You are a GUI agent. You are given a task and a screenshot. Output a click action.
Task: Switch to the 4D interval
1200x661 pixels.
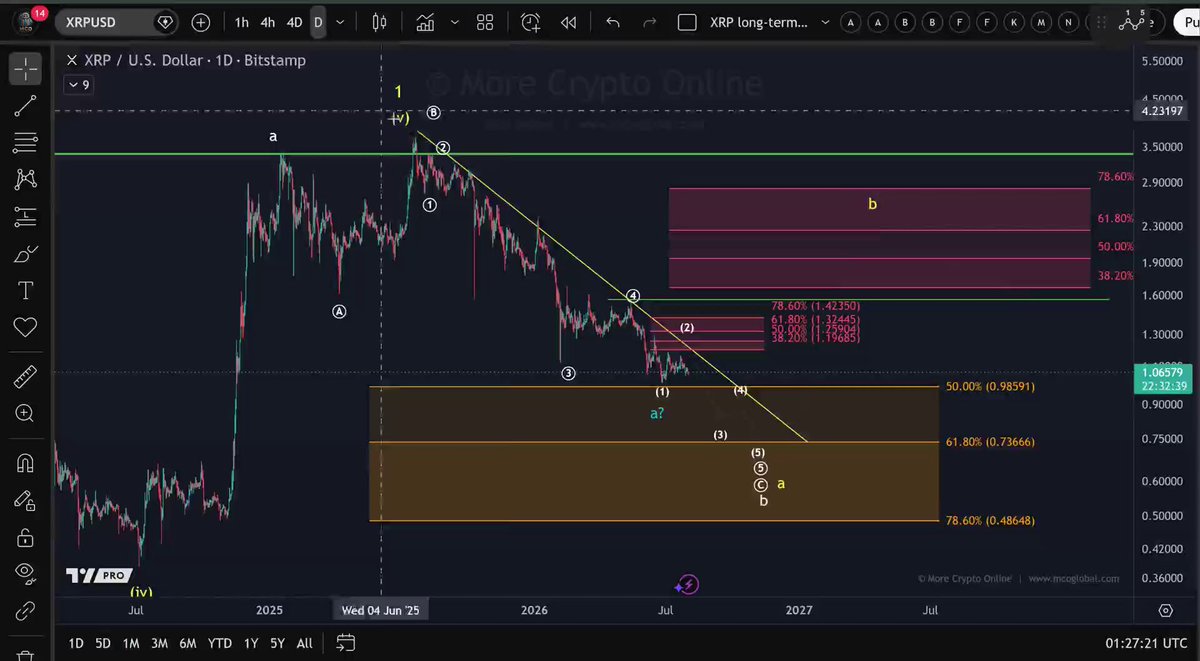(294, 22)
